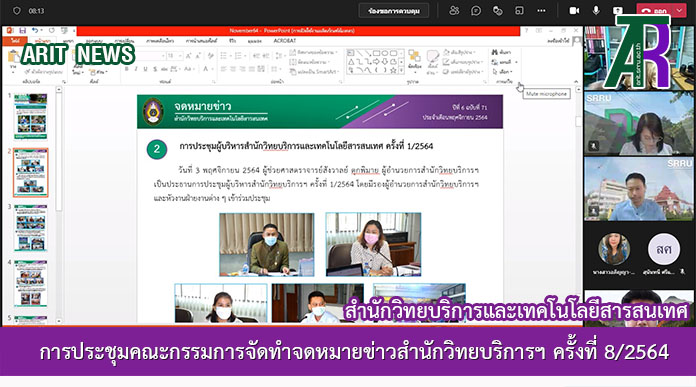
Task: Expand the leave options dropdown arrow
Action: click(680, 11)
